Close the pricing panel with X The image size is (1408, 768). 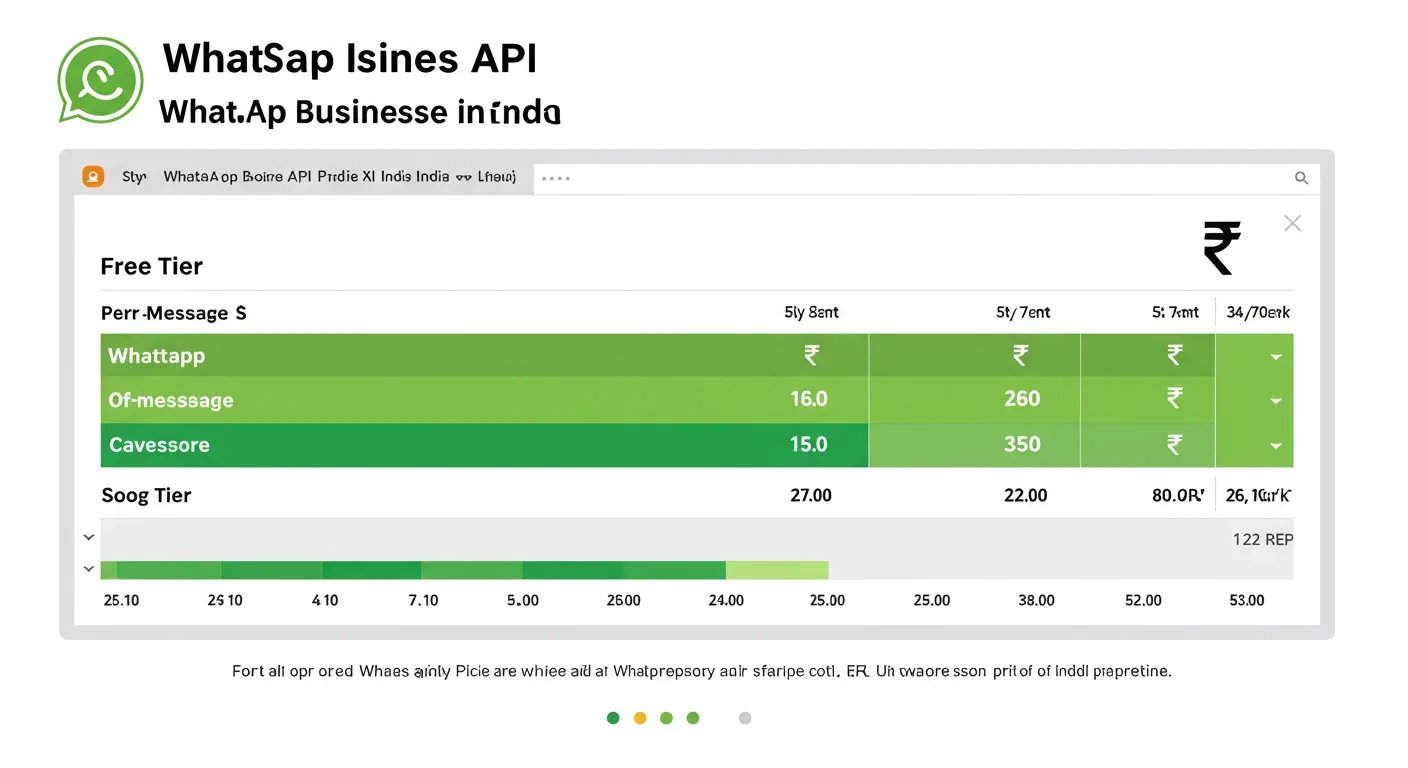coord(1292,223)
